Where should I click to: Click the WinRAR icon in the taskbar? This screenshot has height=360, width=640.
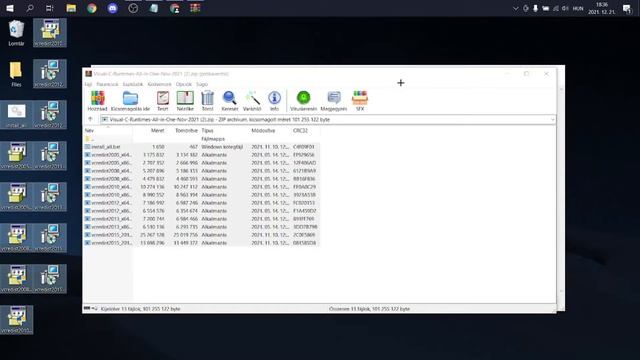195,8
